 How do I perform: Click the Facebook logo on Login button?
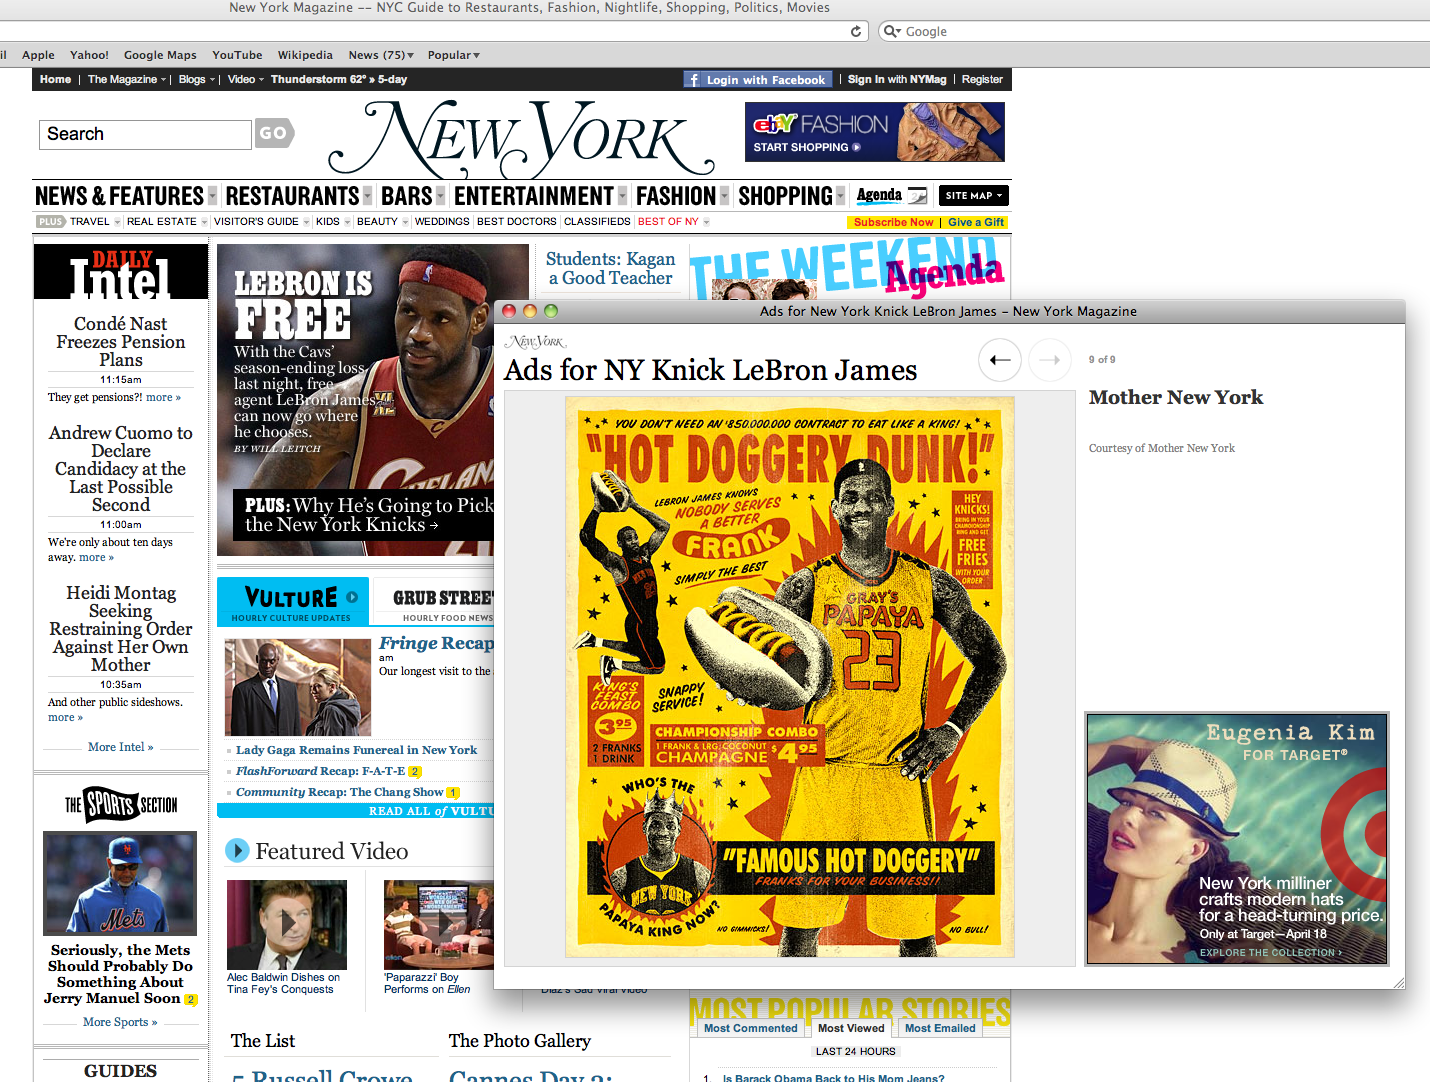[x=693, y=80]
